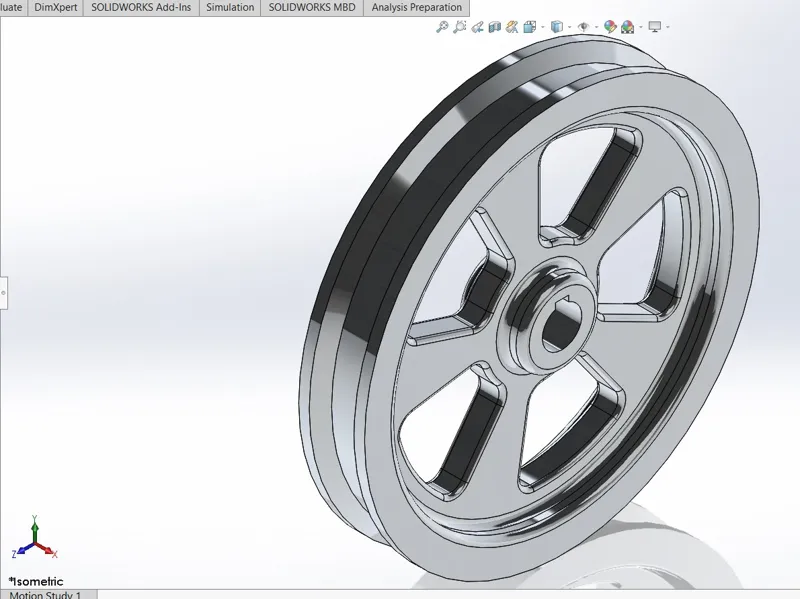Open the Motion Study 1 tab
Screen dimensions: 800x599
pyautogui.click(x=47, y=594)
